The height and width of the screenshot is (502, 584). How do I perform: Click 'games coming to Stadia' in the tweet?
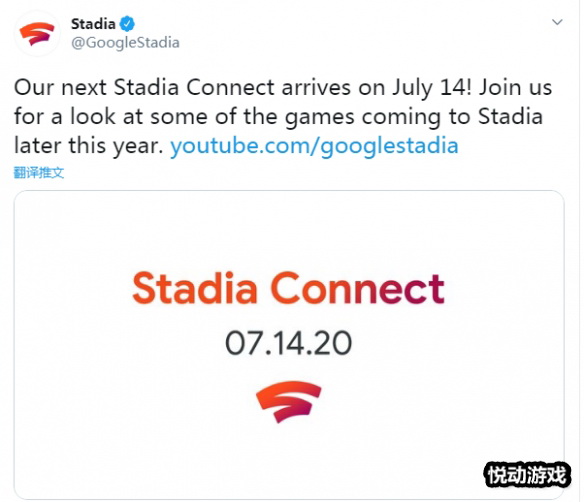pos(413,117)
